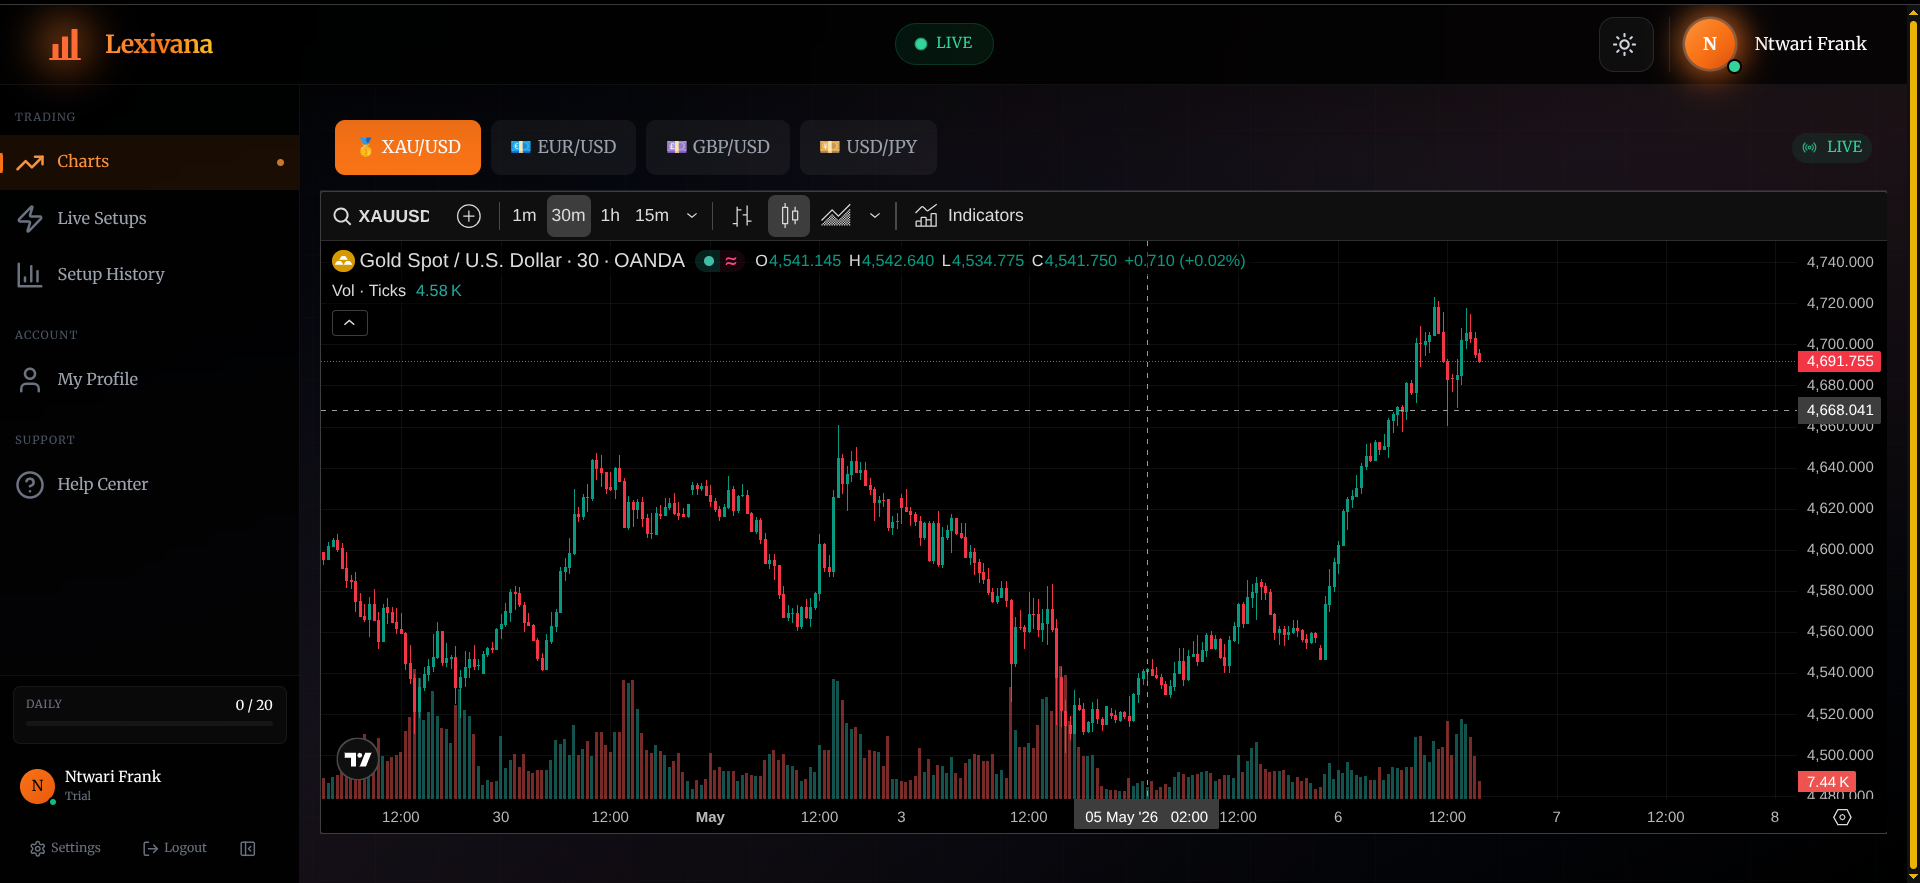Open chart settings gear by time axis
The height and width of the screenshot is (883, 1920).
pyautogui.click(x=1842, y=817)
